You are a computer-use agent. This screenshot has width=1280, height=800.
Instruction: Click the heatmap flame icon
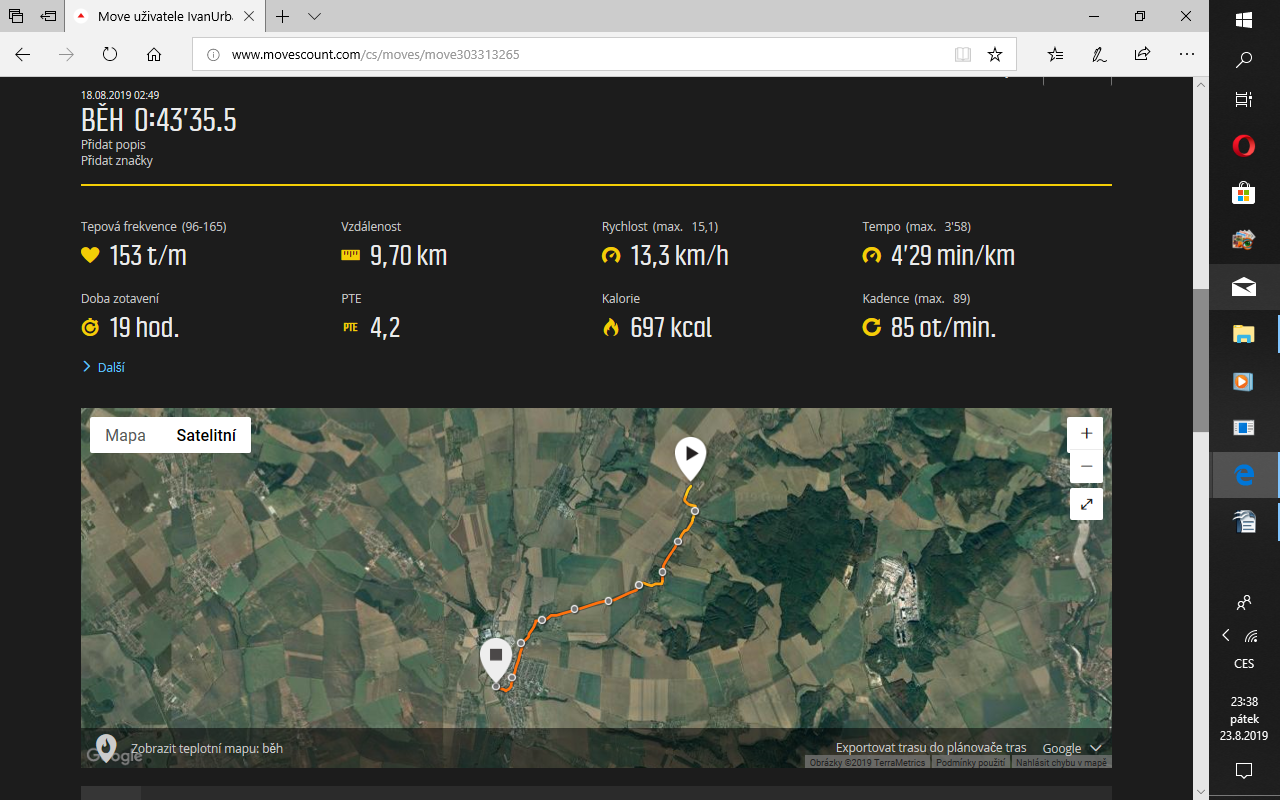pyautogui.click(x=105, y=747)
